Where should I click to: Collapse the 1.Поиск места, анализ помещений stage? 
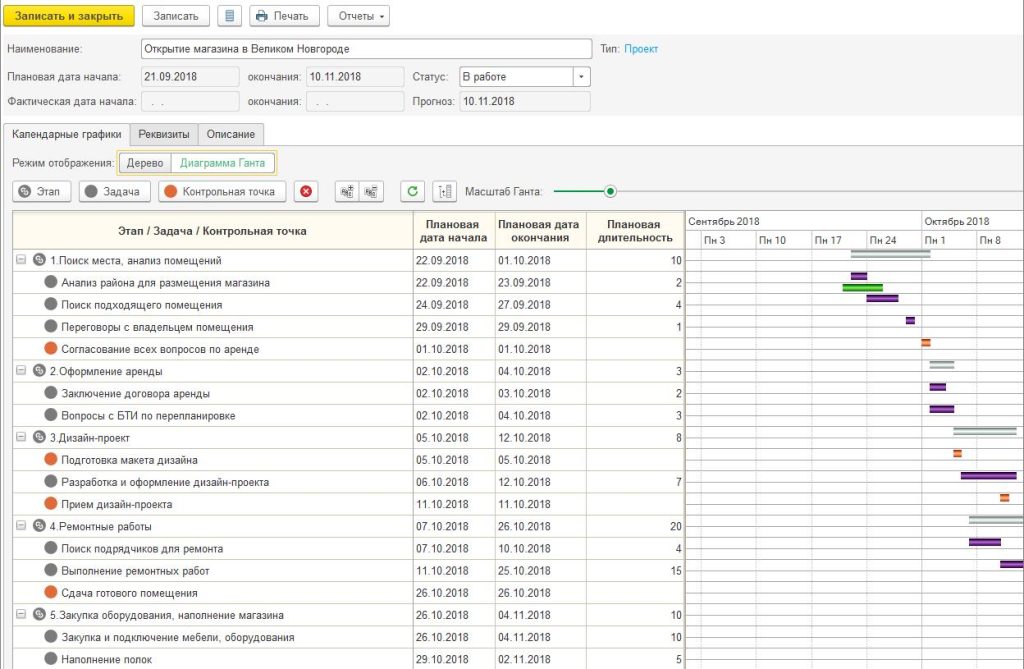(21, 260)
